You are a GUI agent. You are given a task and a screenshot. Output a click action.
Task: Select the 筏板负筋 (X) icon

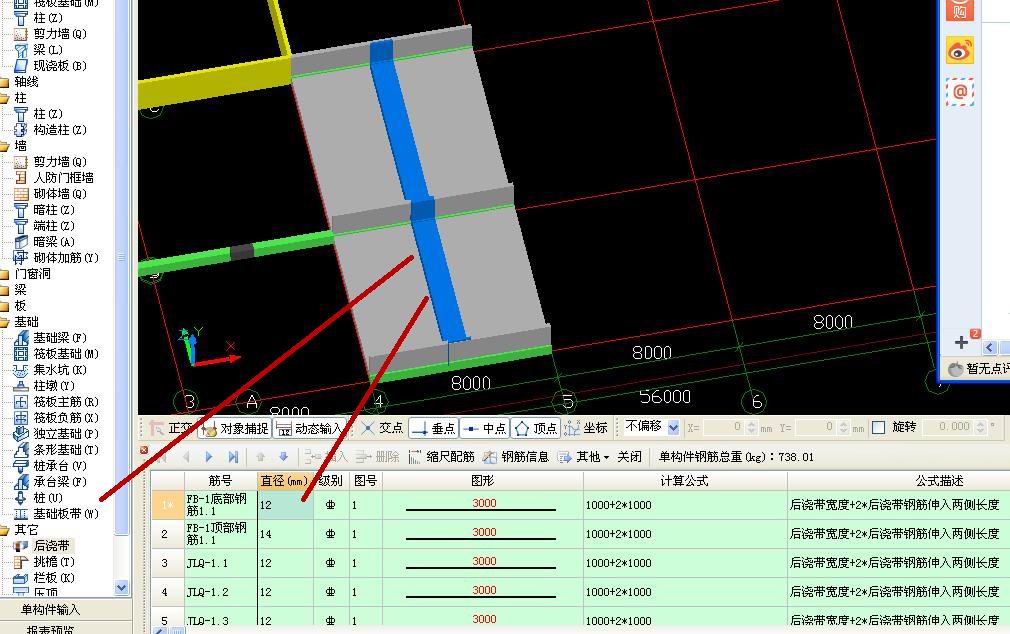click(21, 418)
